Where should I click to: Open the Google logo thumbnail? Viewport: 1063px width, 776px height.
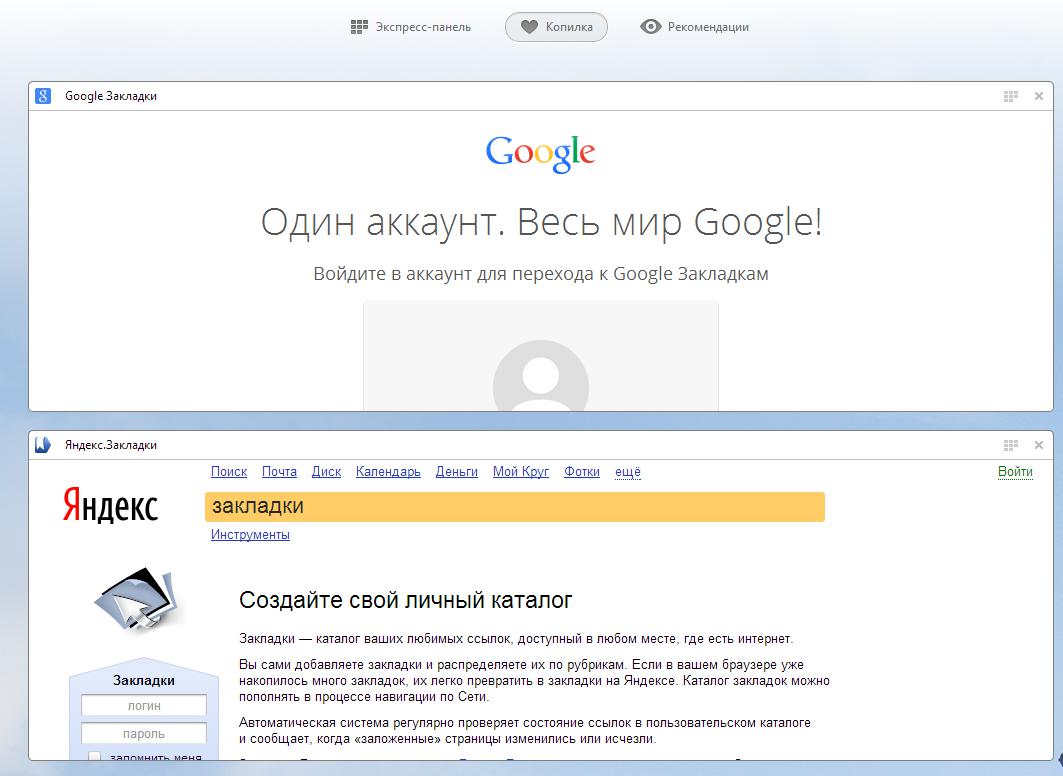540,154
